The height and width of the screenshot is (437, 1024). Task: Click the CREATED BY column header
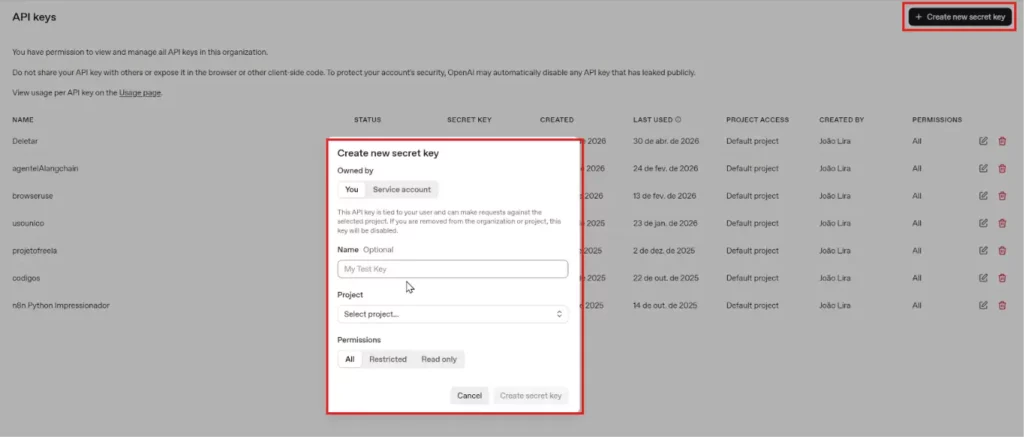842,120
